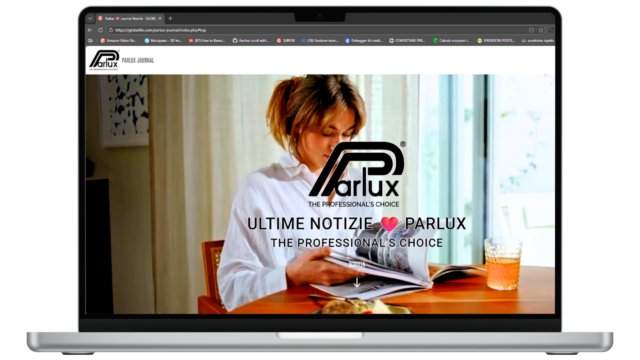Click the large Parlux hero logo
This screenshot has height=360, width=640.
(357, 174)
